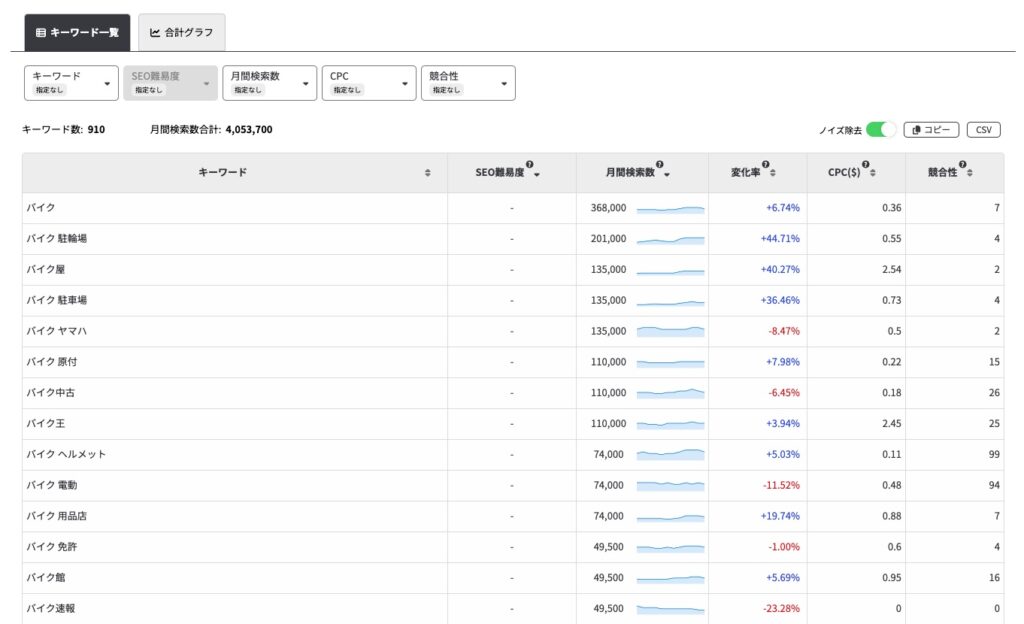Click the バイク ヘルメット keyword row
Viewport: 1024px width, 624px height.
pos(66,455)
